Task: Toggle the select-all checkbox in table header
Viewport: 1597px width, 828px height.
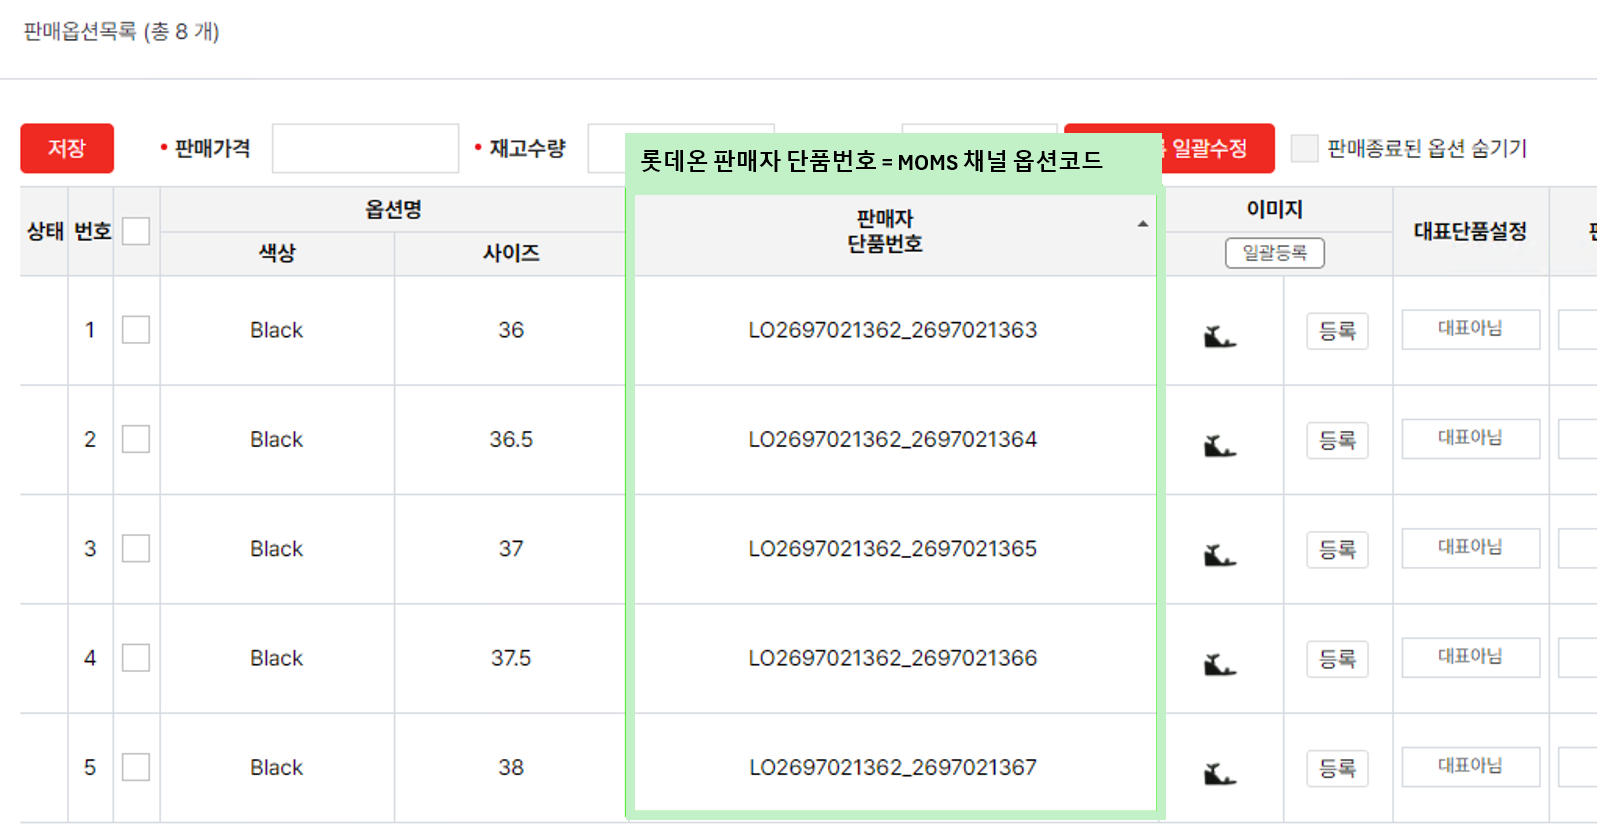Action: 136,231
